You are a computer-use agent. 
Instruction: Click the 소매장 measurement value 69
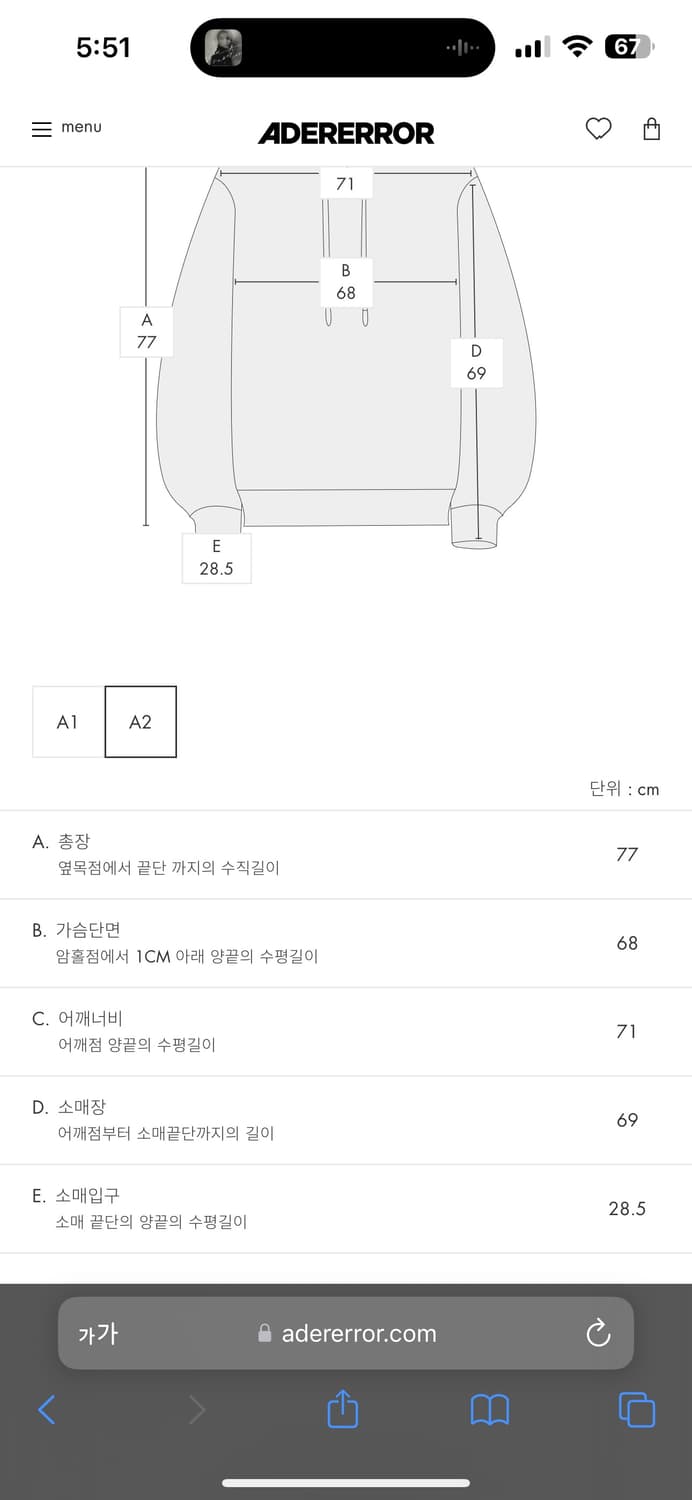click(x=627, y=1120)
